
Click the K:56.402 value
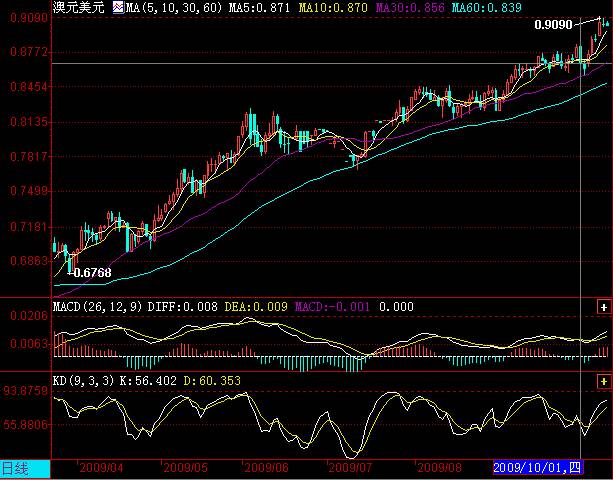(148, 381)
